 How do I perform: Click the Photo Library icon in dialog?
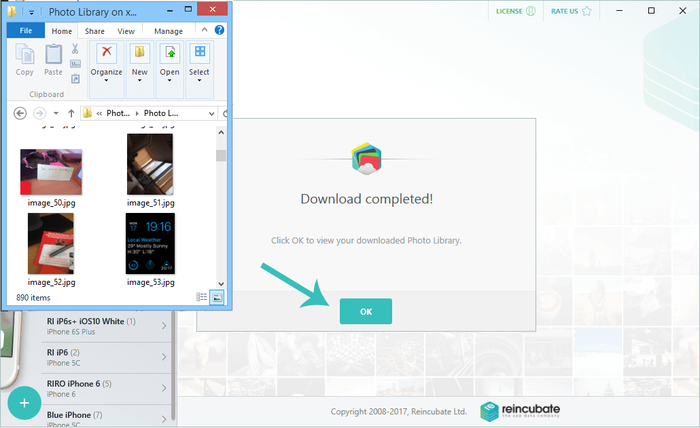pos(366,158)
